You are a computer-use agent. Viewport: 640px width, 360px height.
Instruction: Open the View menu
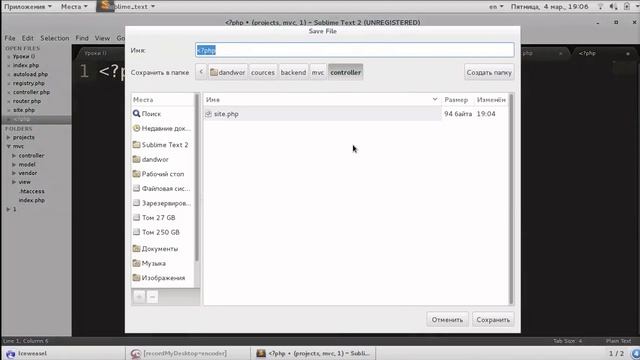(x=102, y=38)
